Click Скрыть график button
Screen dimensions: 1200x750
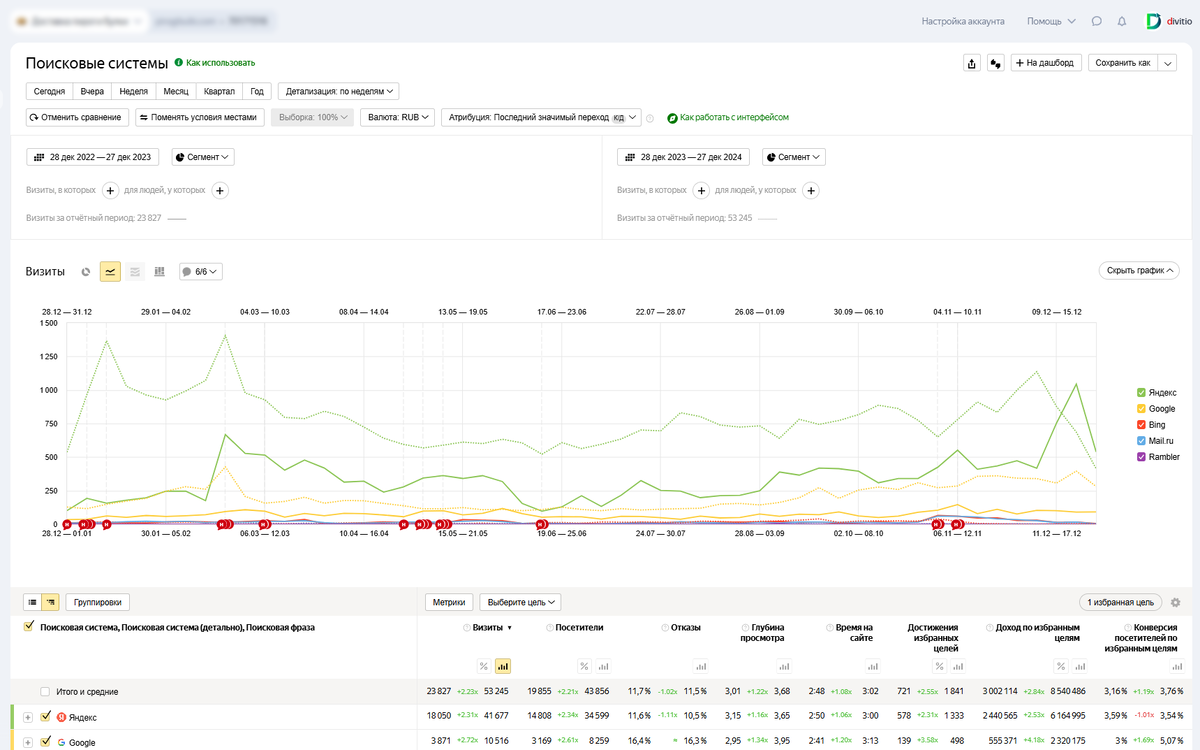[1138, 270]
